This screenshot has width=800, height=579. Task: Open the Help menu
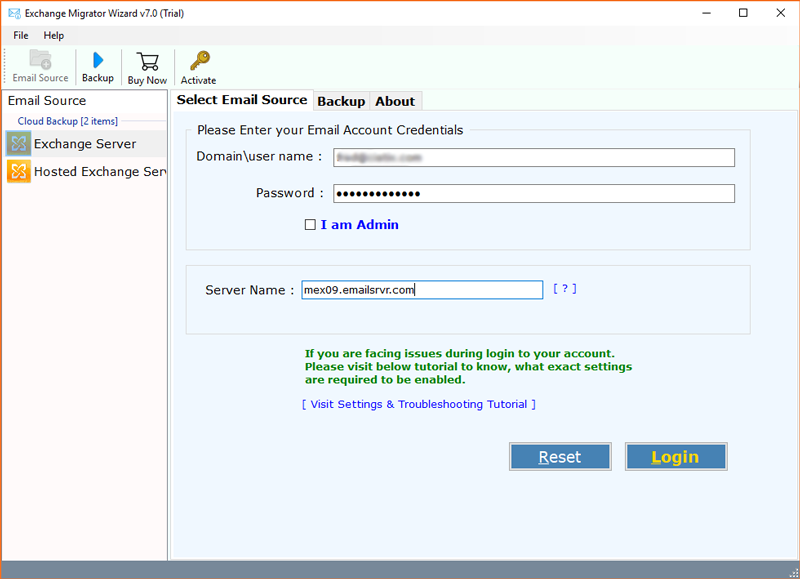pos(54,35)
